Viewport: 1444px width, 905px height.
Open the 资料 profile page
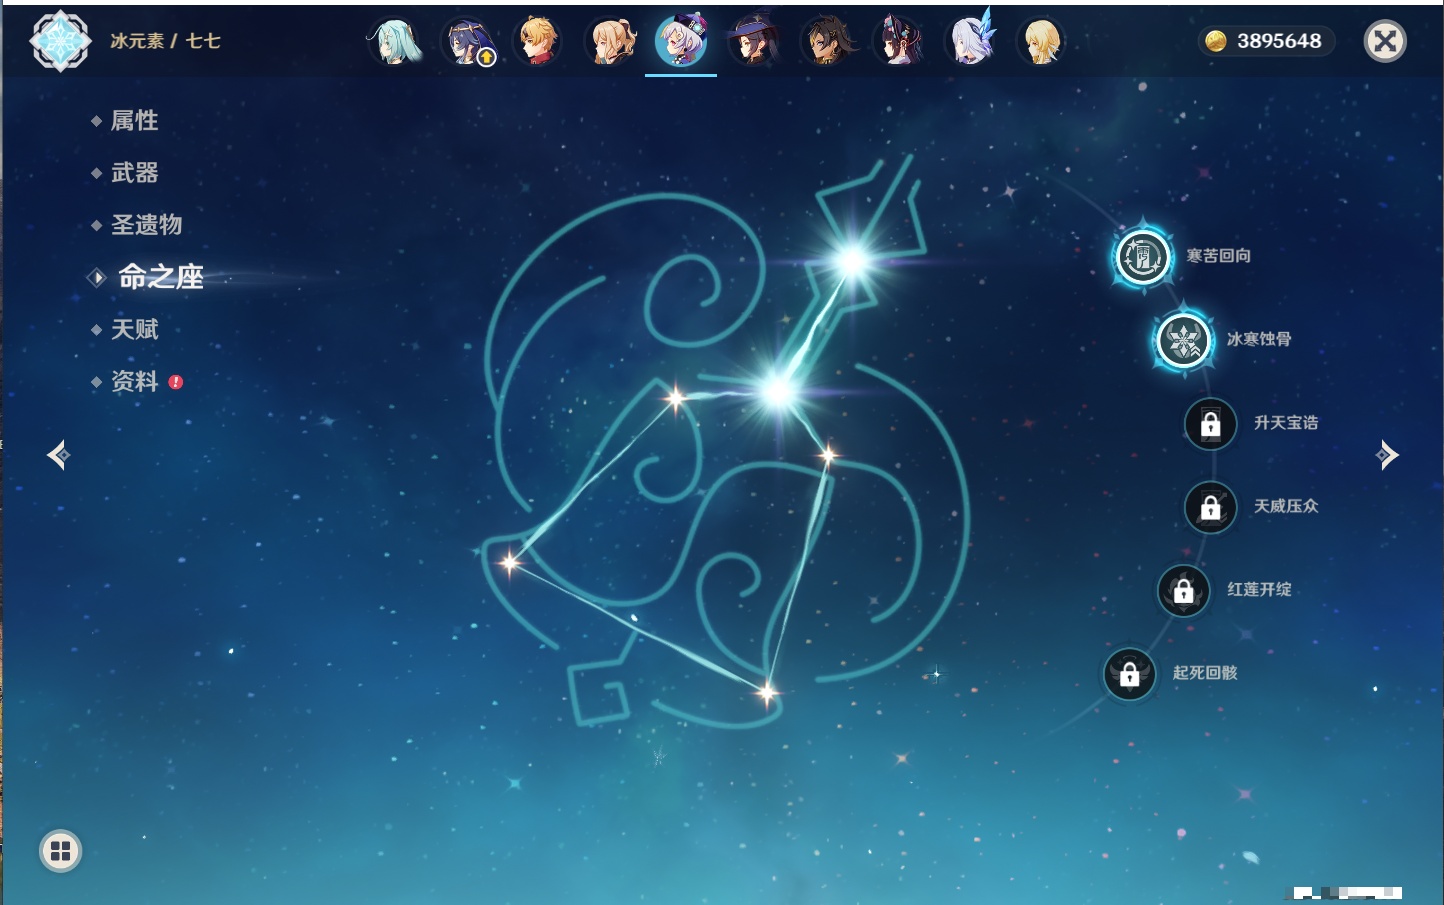click(134, 381)
